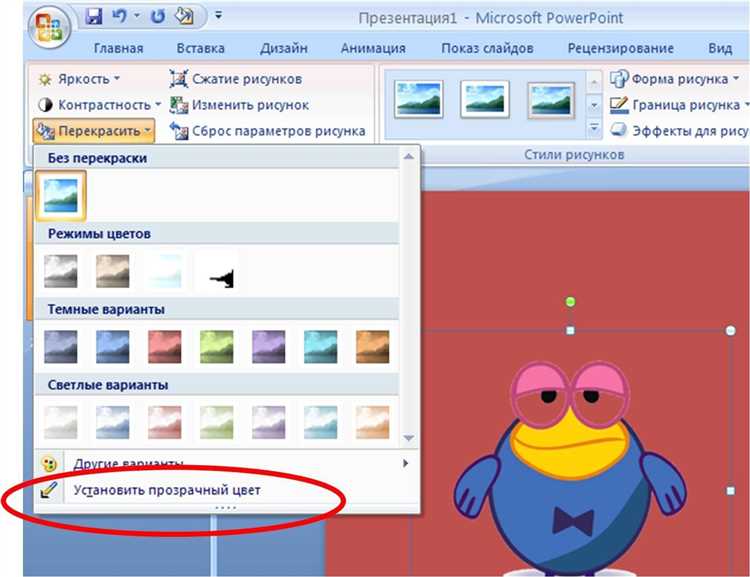The image size is (750, 577).
Task: Open the Контрастность contrast dropdown
Action: tap(99, 105)
